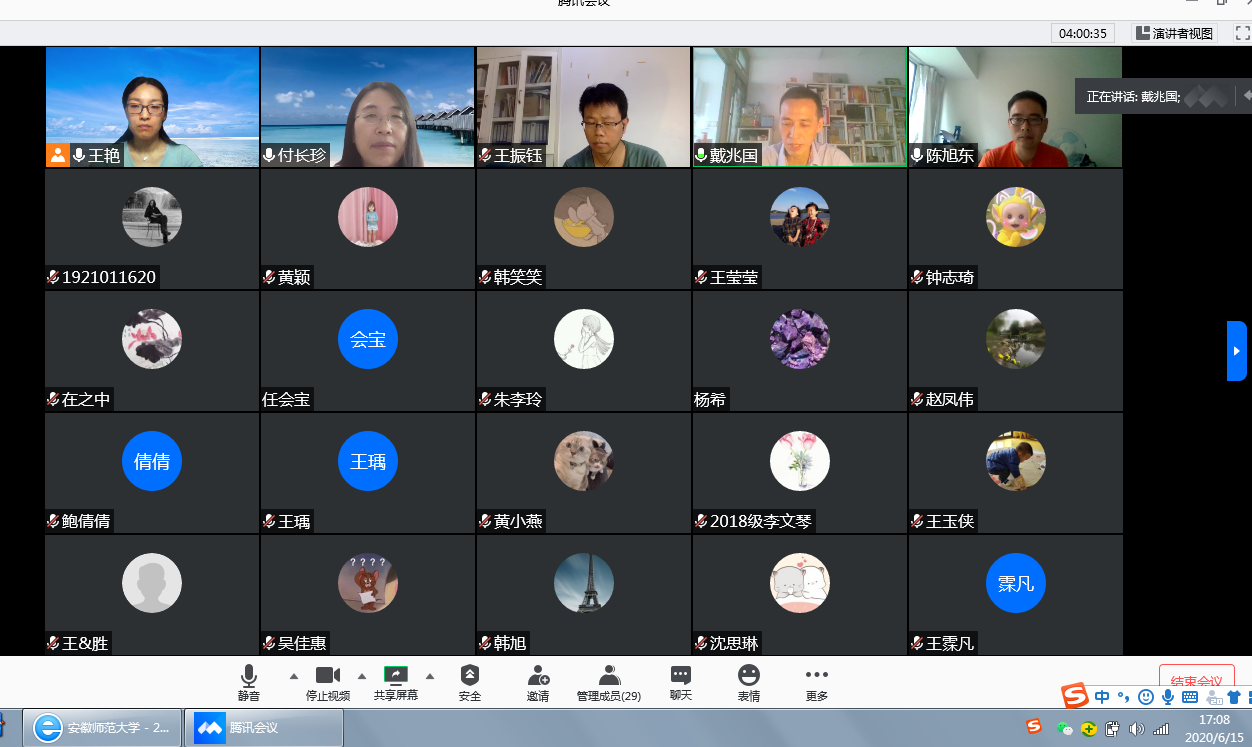The height and width of the screenshot is (747, 1252).
Task: Expand video options arrow beside Stop Video
Action: tap(362, 676)
